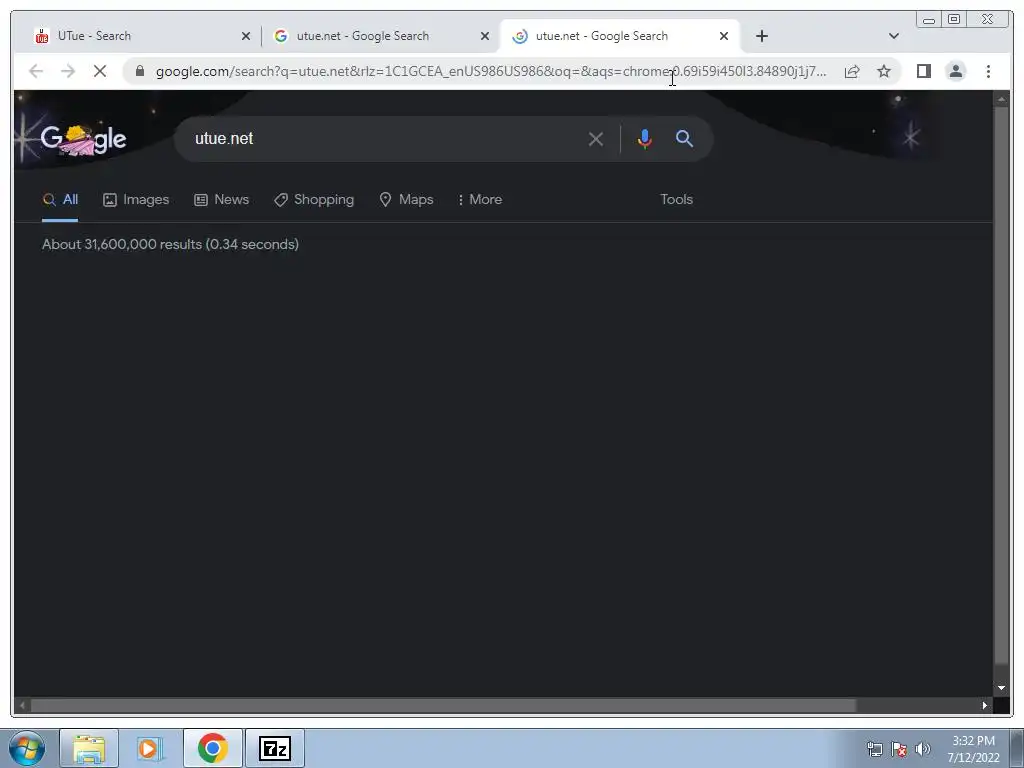Viewport: 1024px width, 768px height.
Task: Open the Action Center flag icon
Action: [899, 749]
